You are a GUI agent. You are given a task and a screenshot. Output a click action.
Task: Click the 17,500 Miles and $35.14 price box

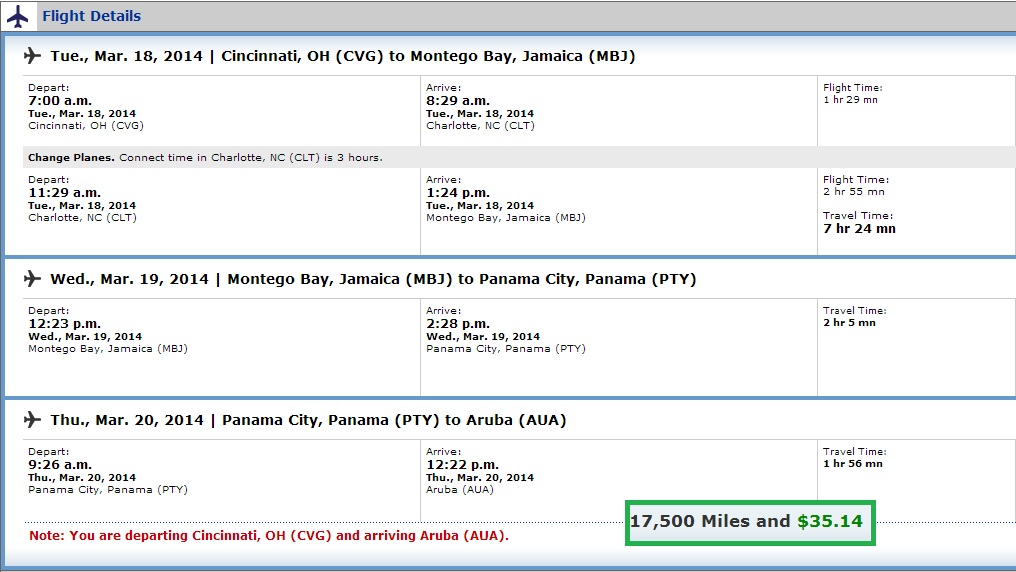coord(749,522)
